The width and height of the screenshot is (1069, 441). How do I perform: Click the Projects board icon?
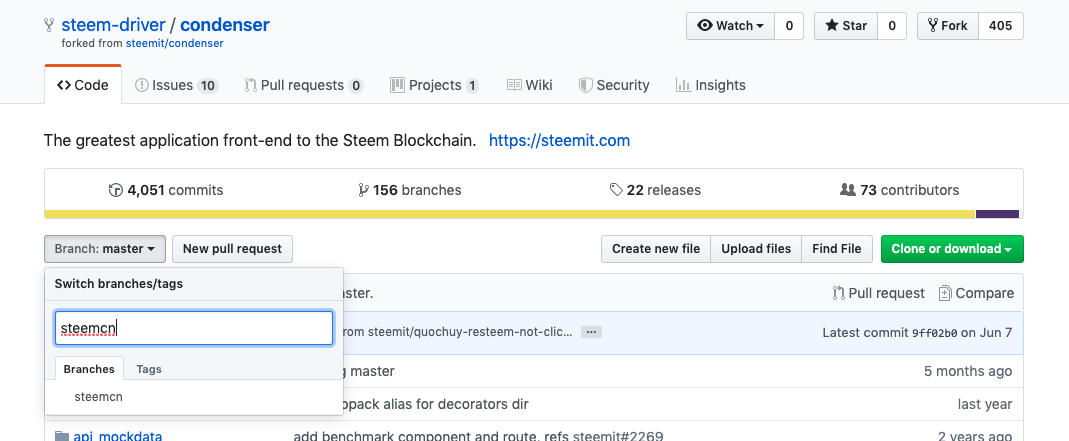[397, 85]
